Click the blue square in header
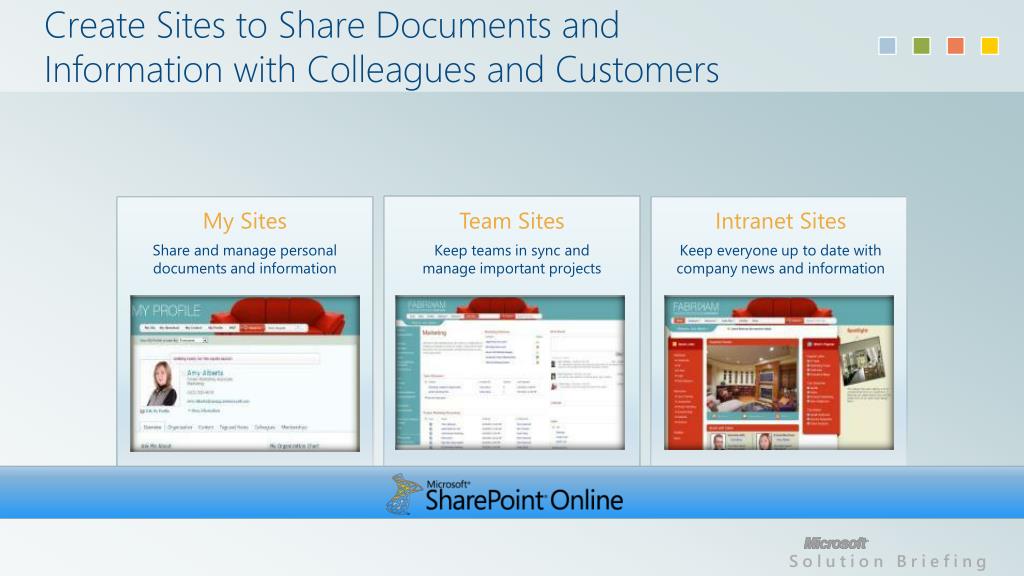The height and width of the screenshot is (576, 1024). click(x=887, y=46)
